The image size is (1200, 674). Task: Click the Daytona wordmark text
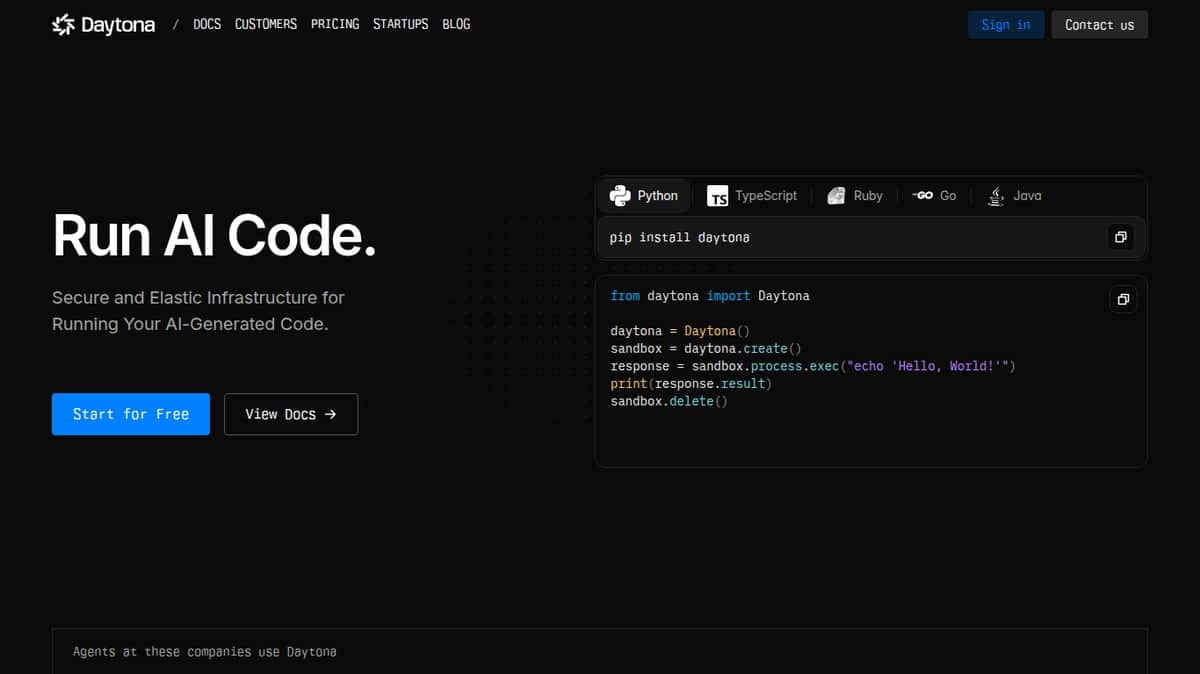point(118,25)
